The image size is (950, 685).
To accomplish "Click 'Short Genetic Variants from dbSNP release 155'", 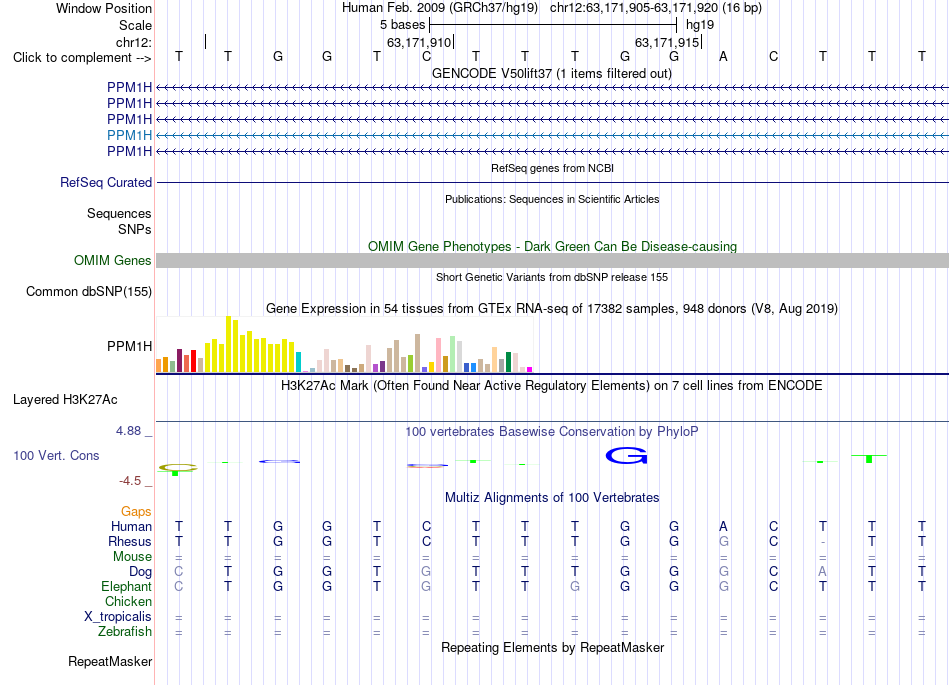I will [552, 277].
